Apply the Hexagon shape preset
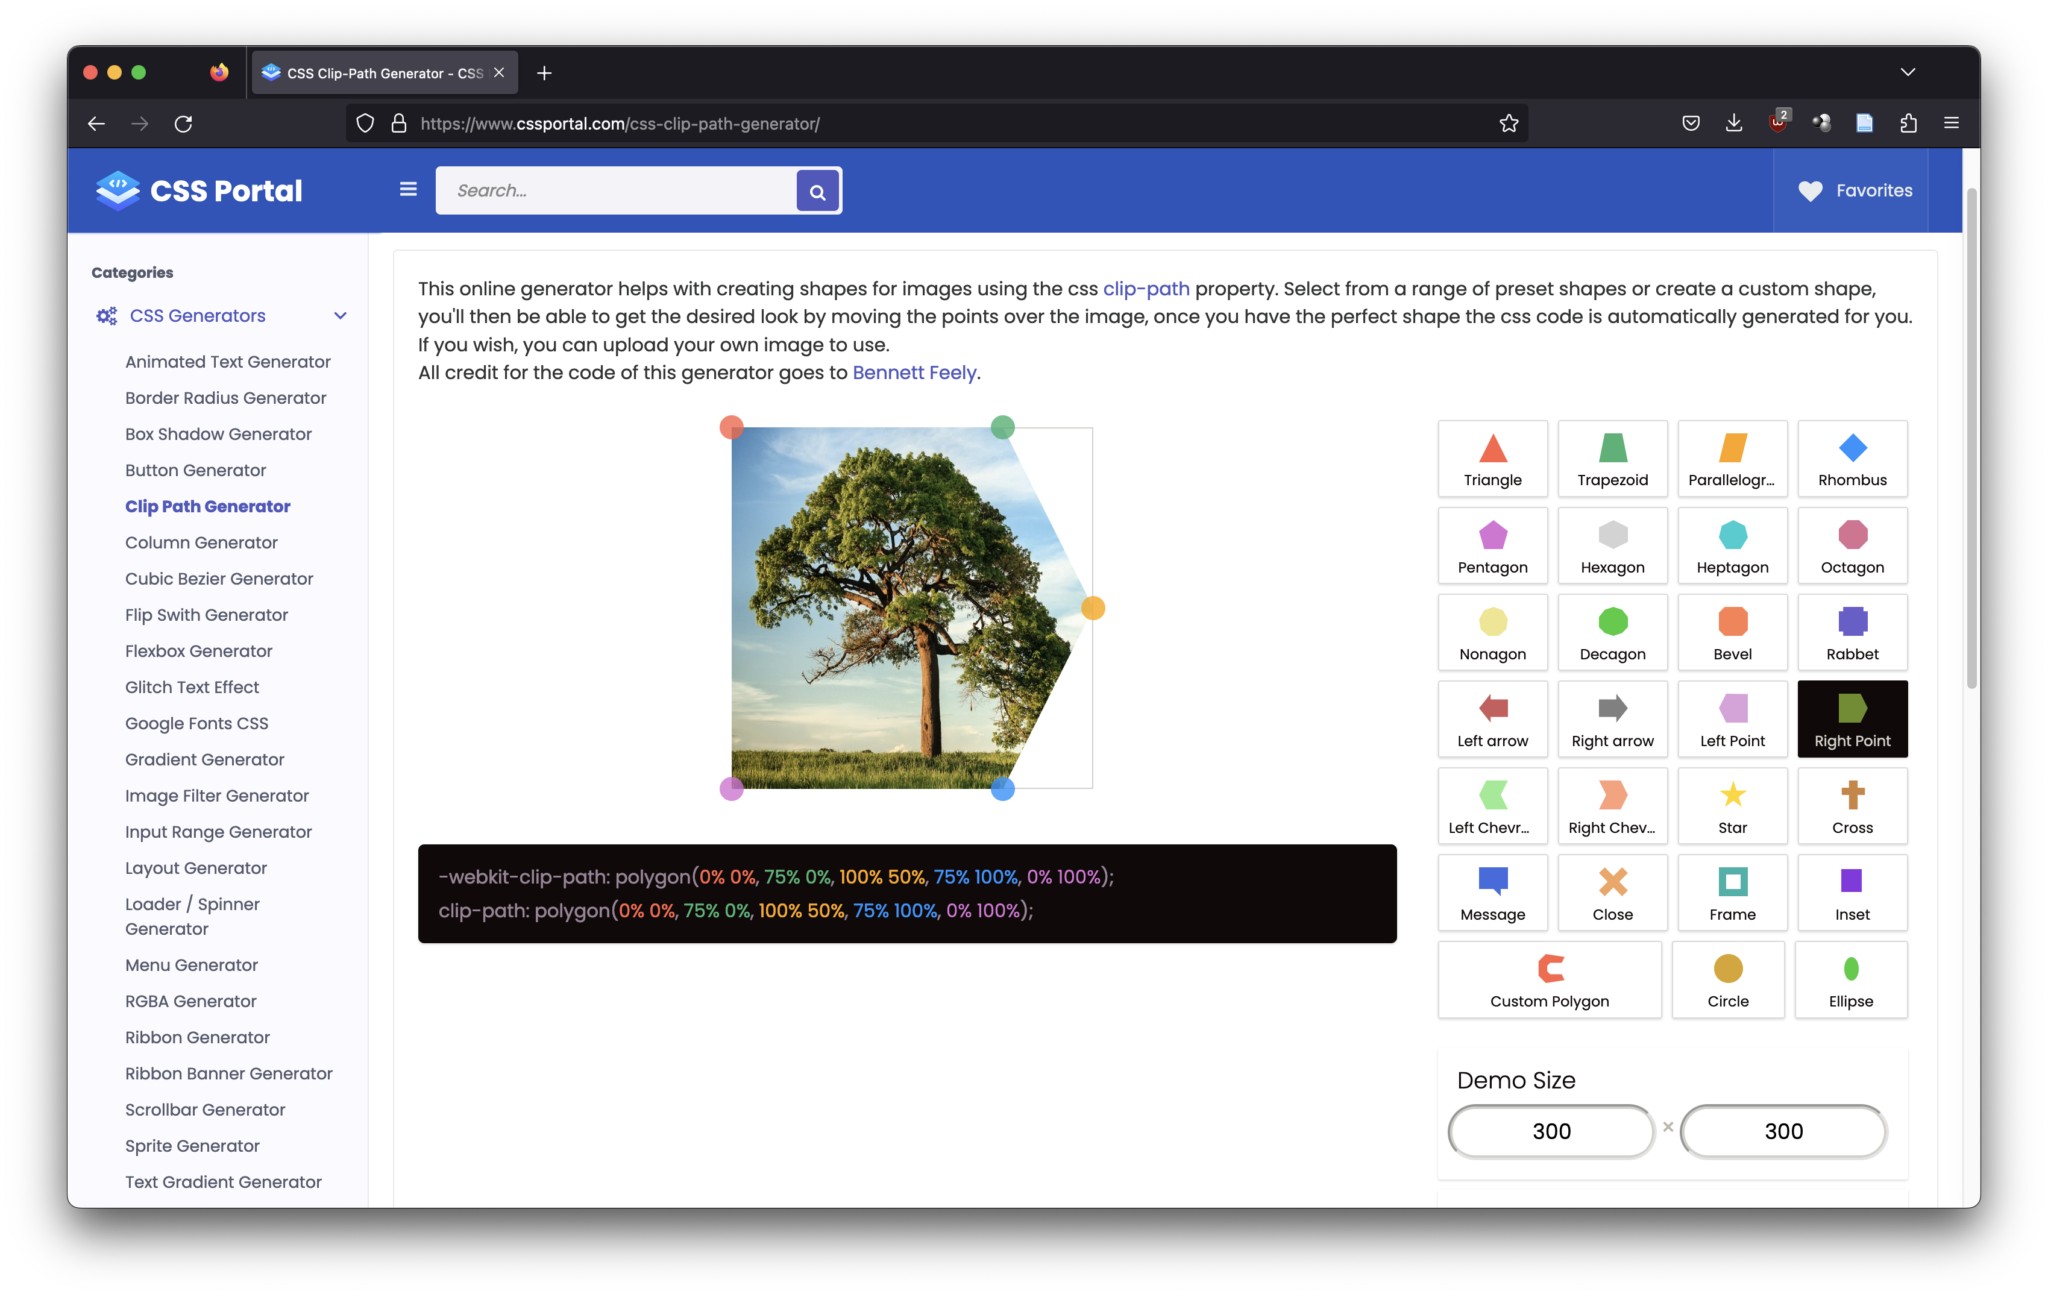 1612,546
